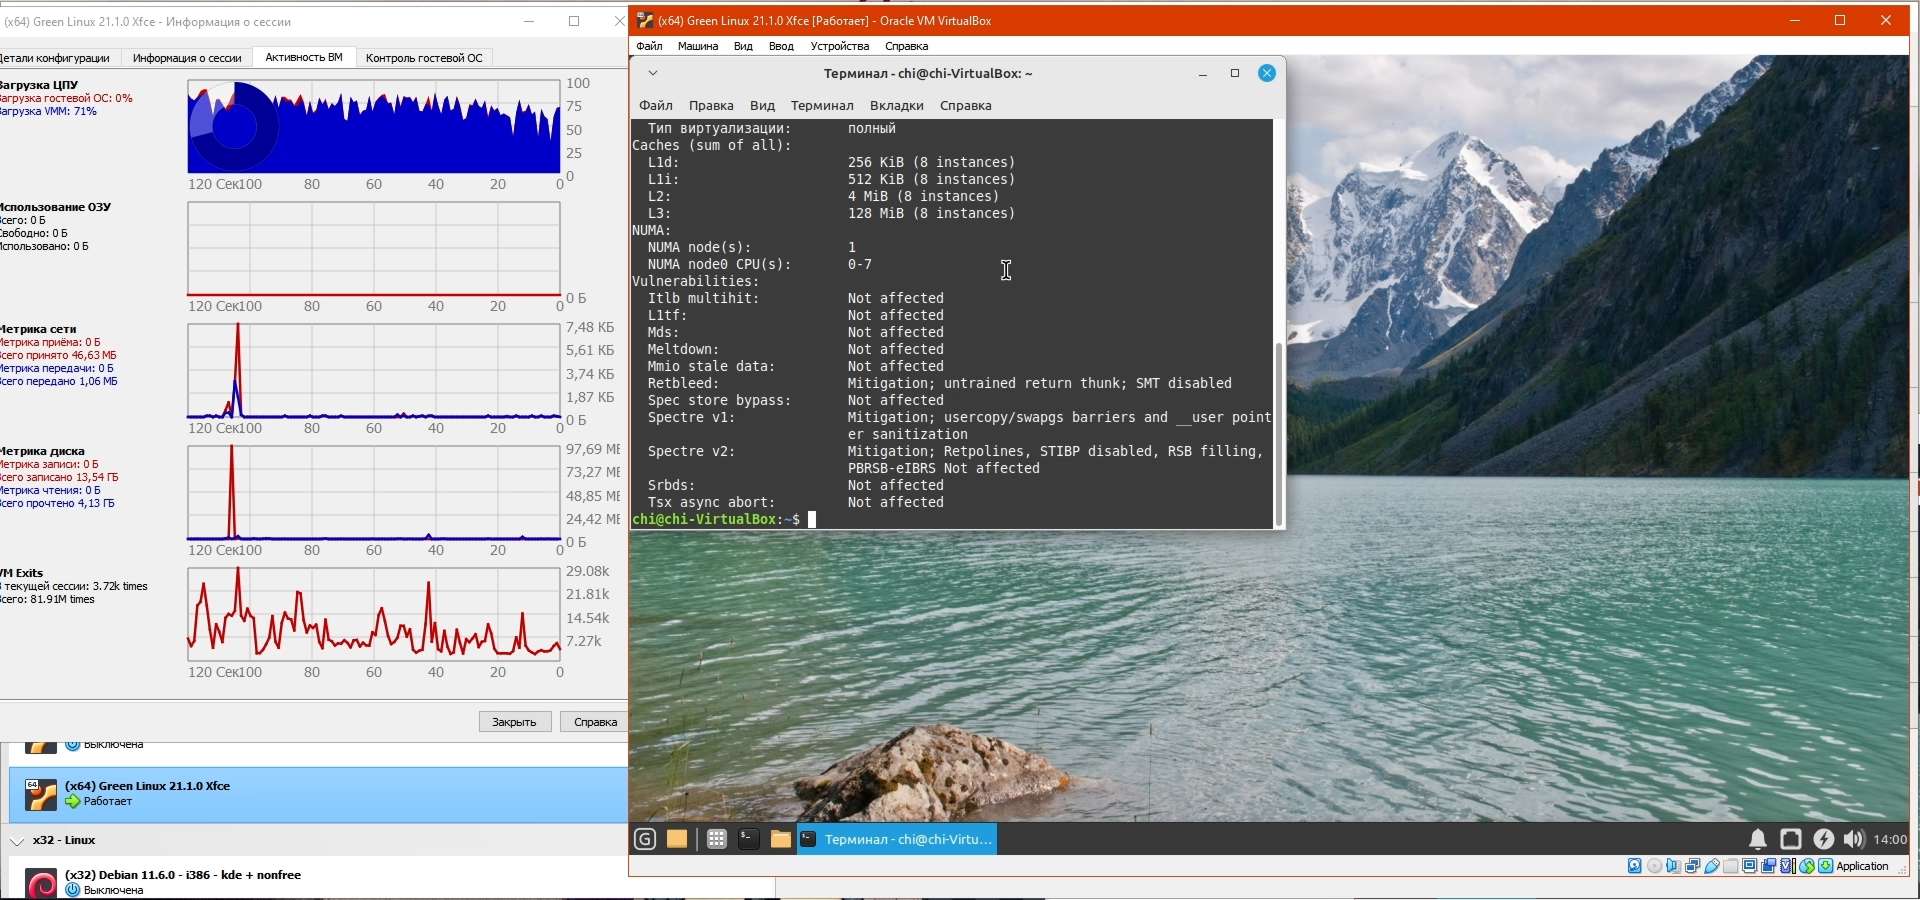Open the VirtualBox Устройства menu
The height and width of the screenshot is (900, 1920).
coord(840,46)
